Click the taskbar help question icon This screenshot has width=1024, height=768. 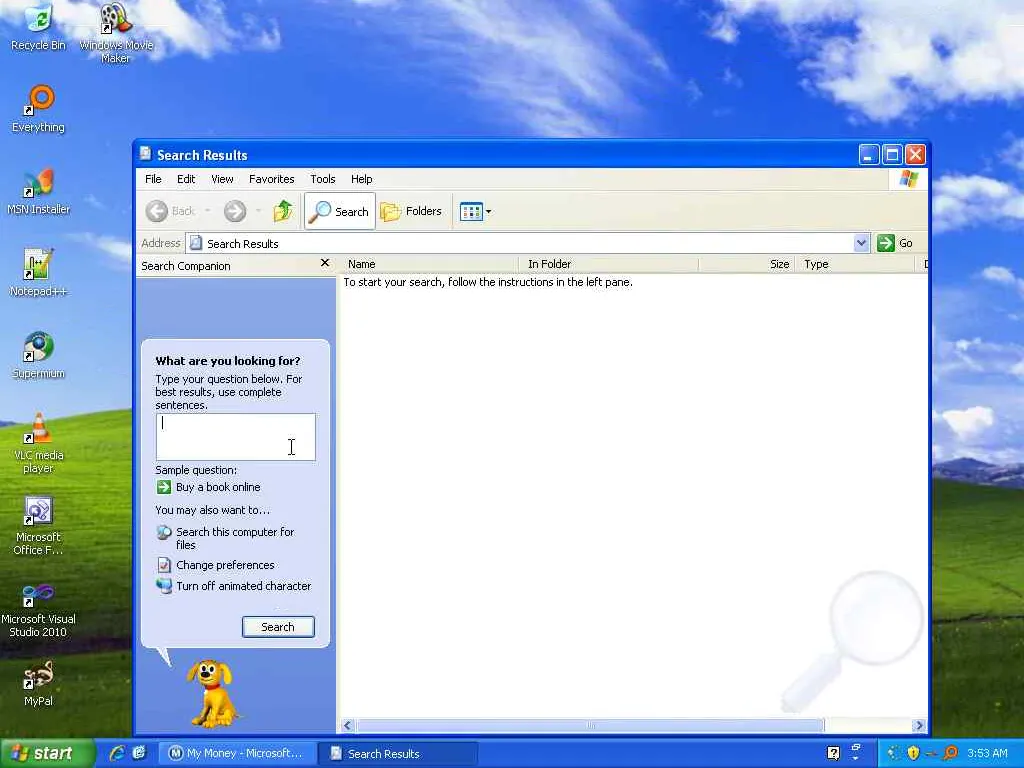(x=833, y=754)
